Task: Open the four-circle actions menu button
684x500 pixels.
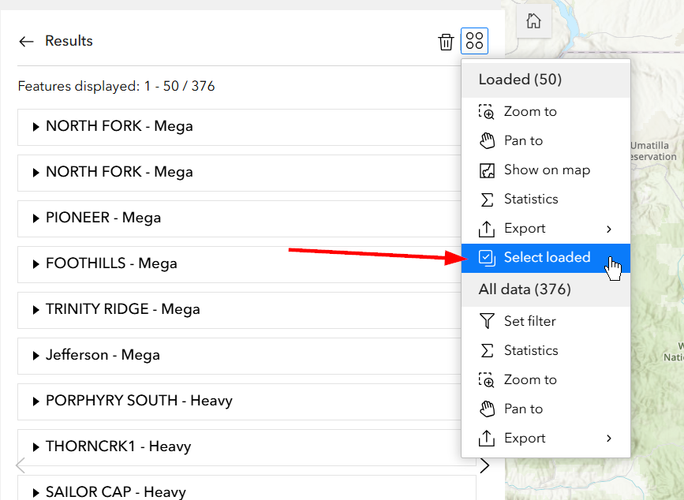Action: pos(474,41)
